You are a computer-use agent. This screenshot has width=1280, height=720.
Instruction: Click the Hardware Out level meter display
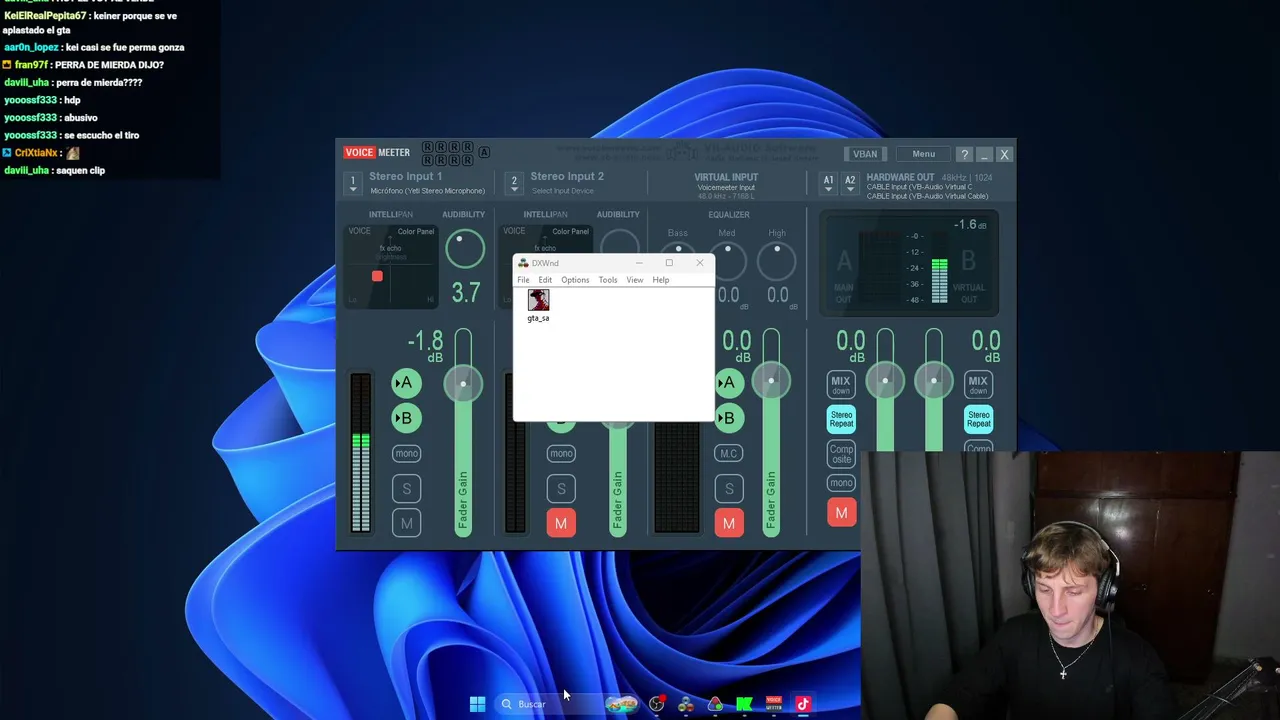click(908, 264)
